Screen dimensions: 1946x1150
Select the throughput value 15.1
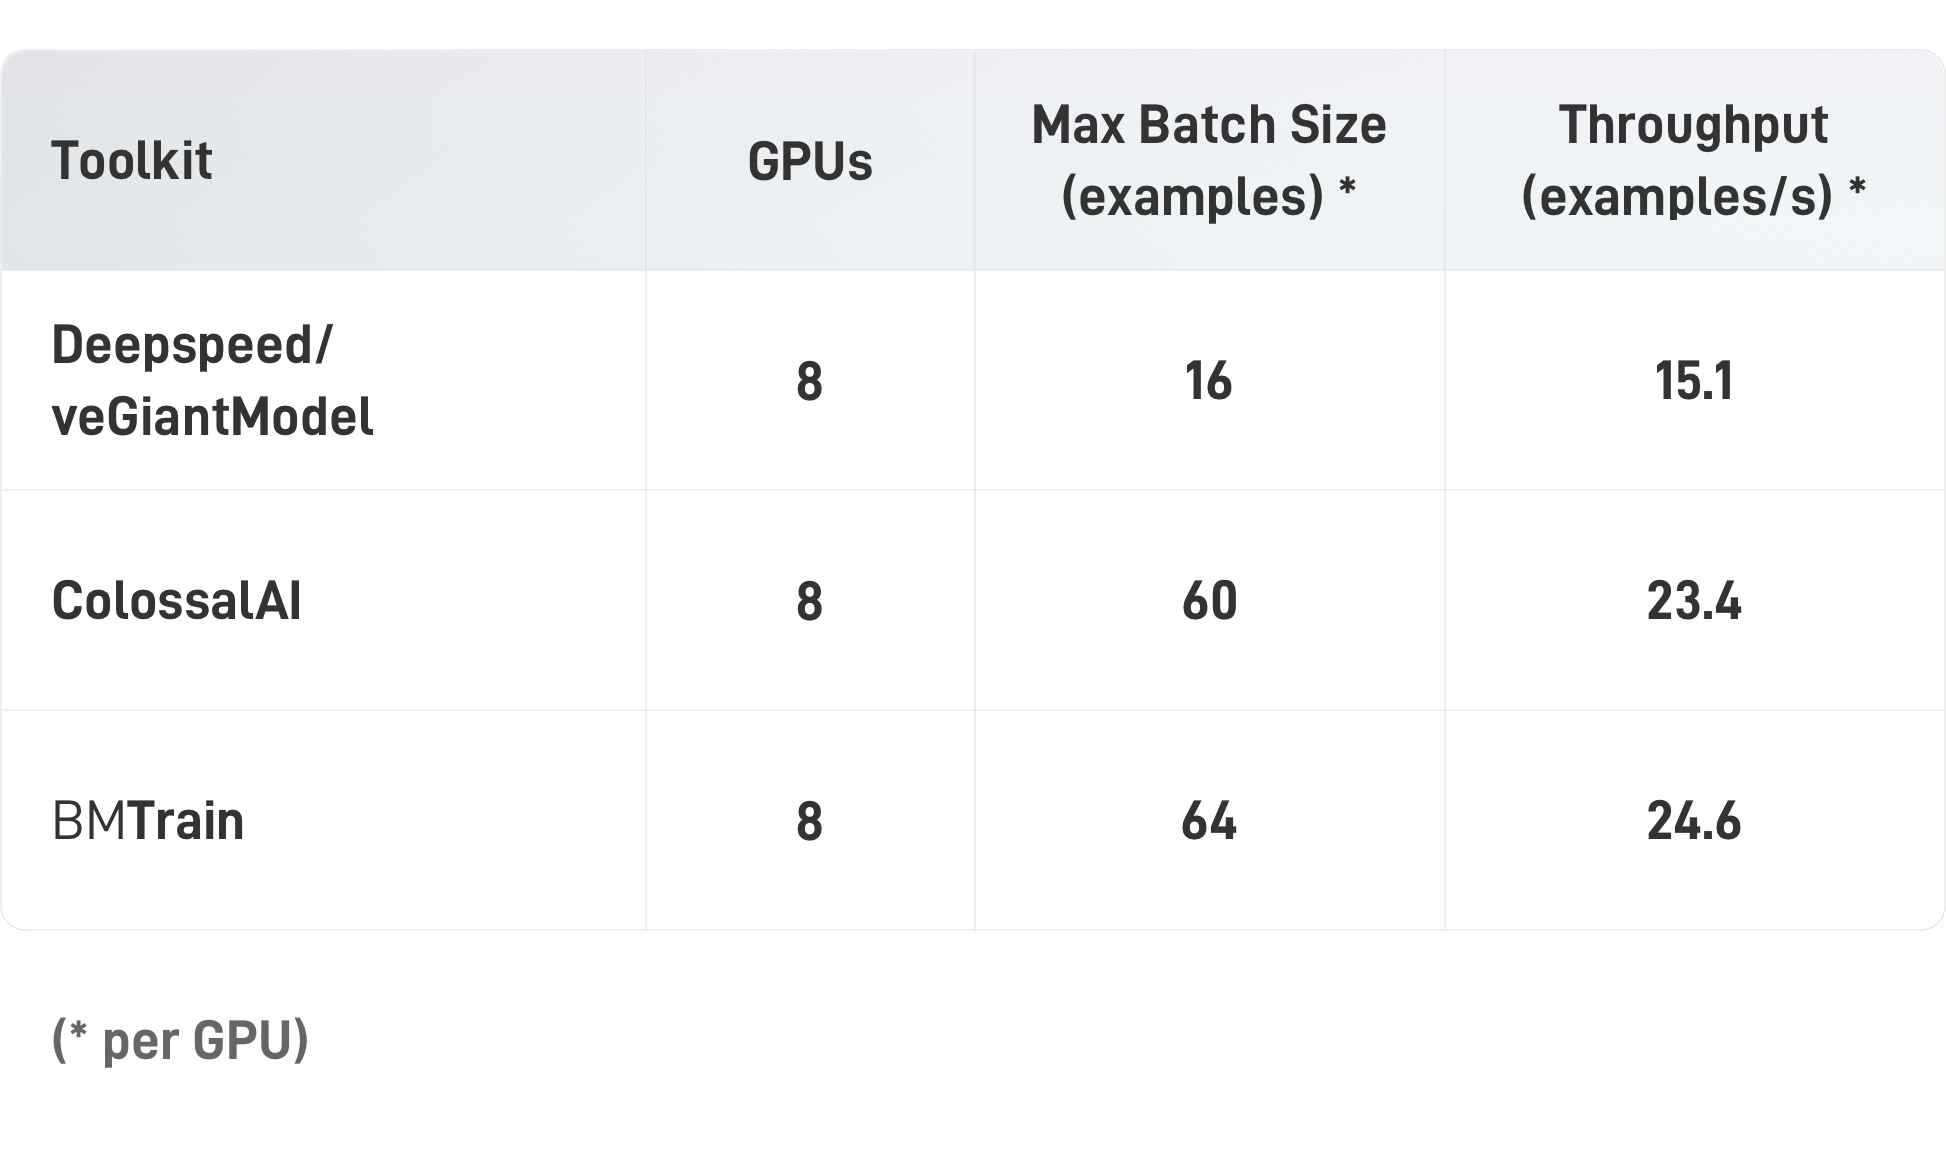coord(1693,381)
